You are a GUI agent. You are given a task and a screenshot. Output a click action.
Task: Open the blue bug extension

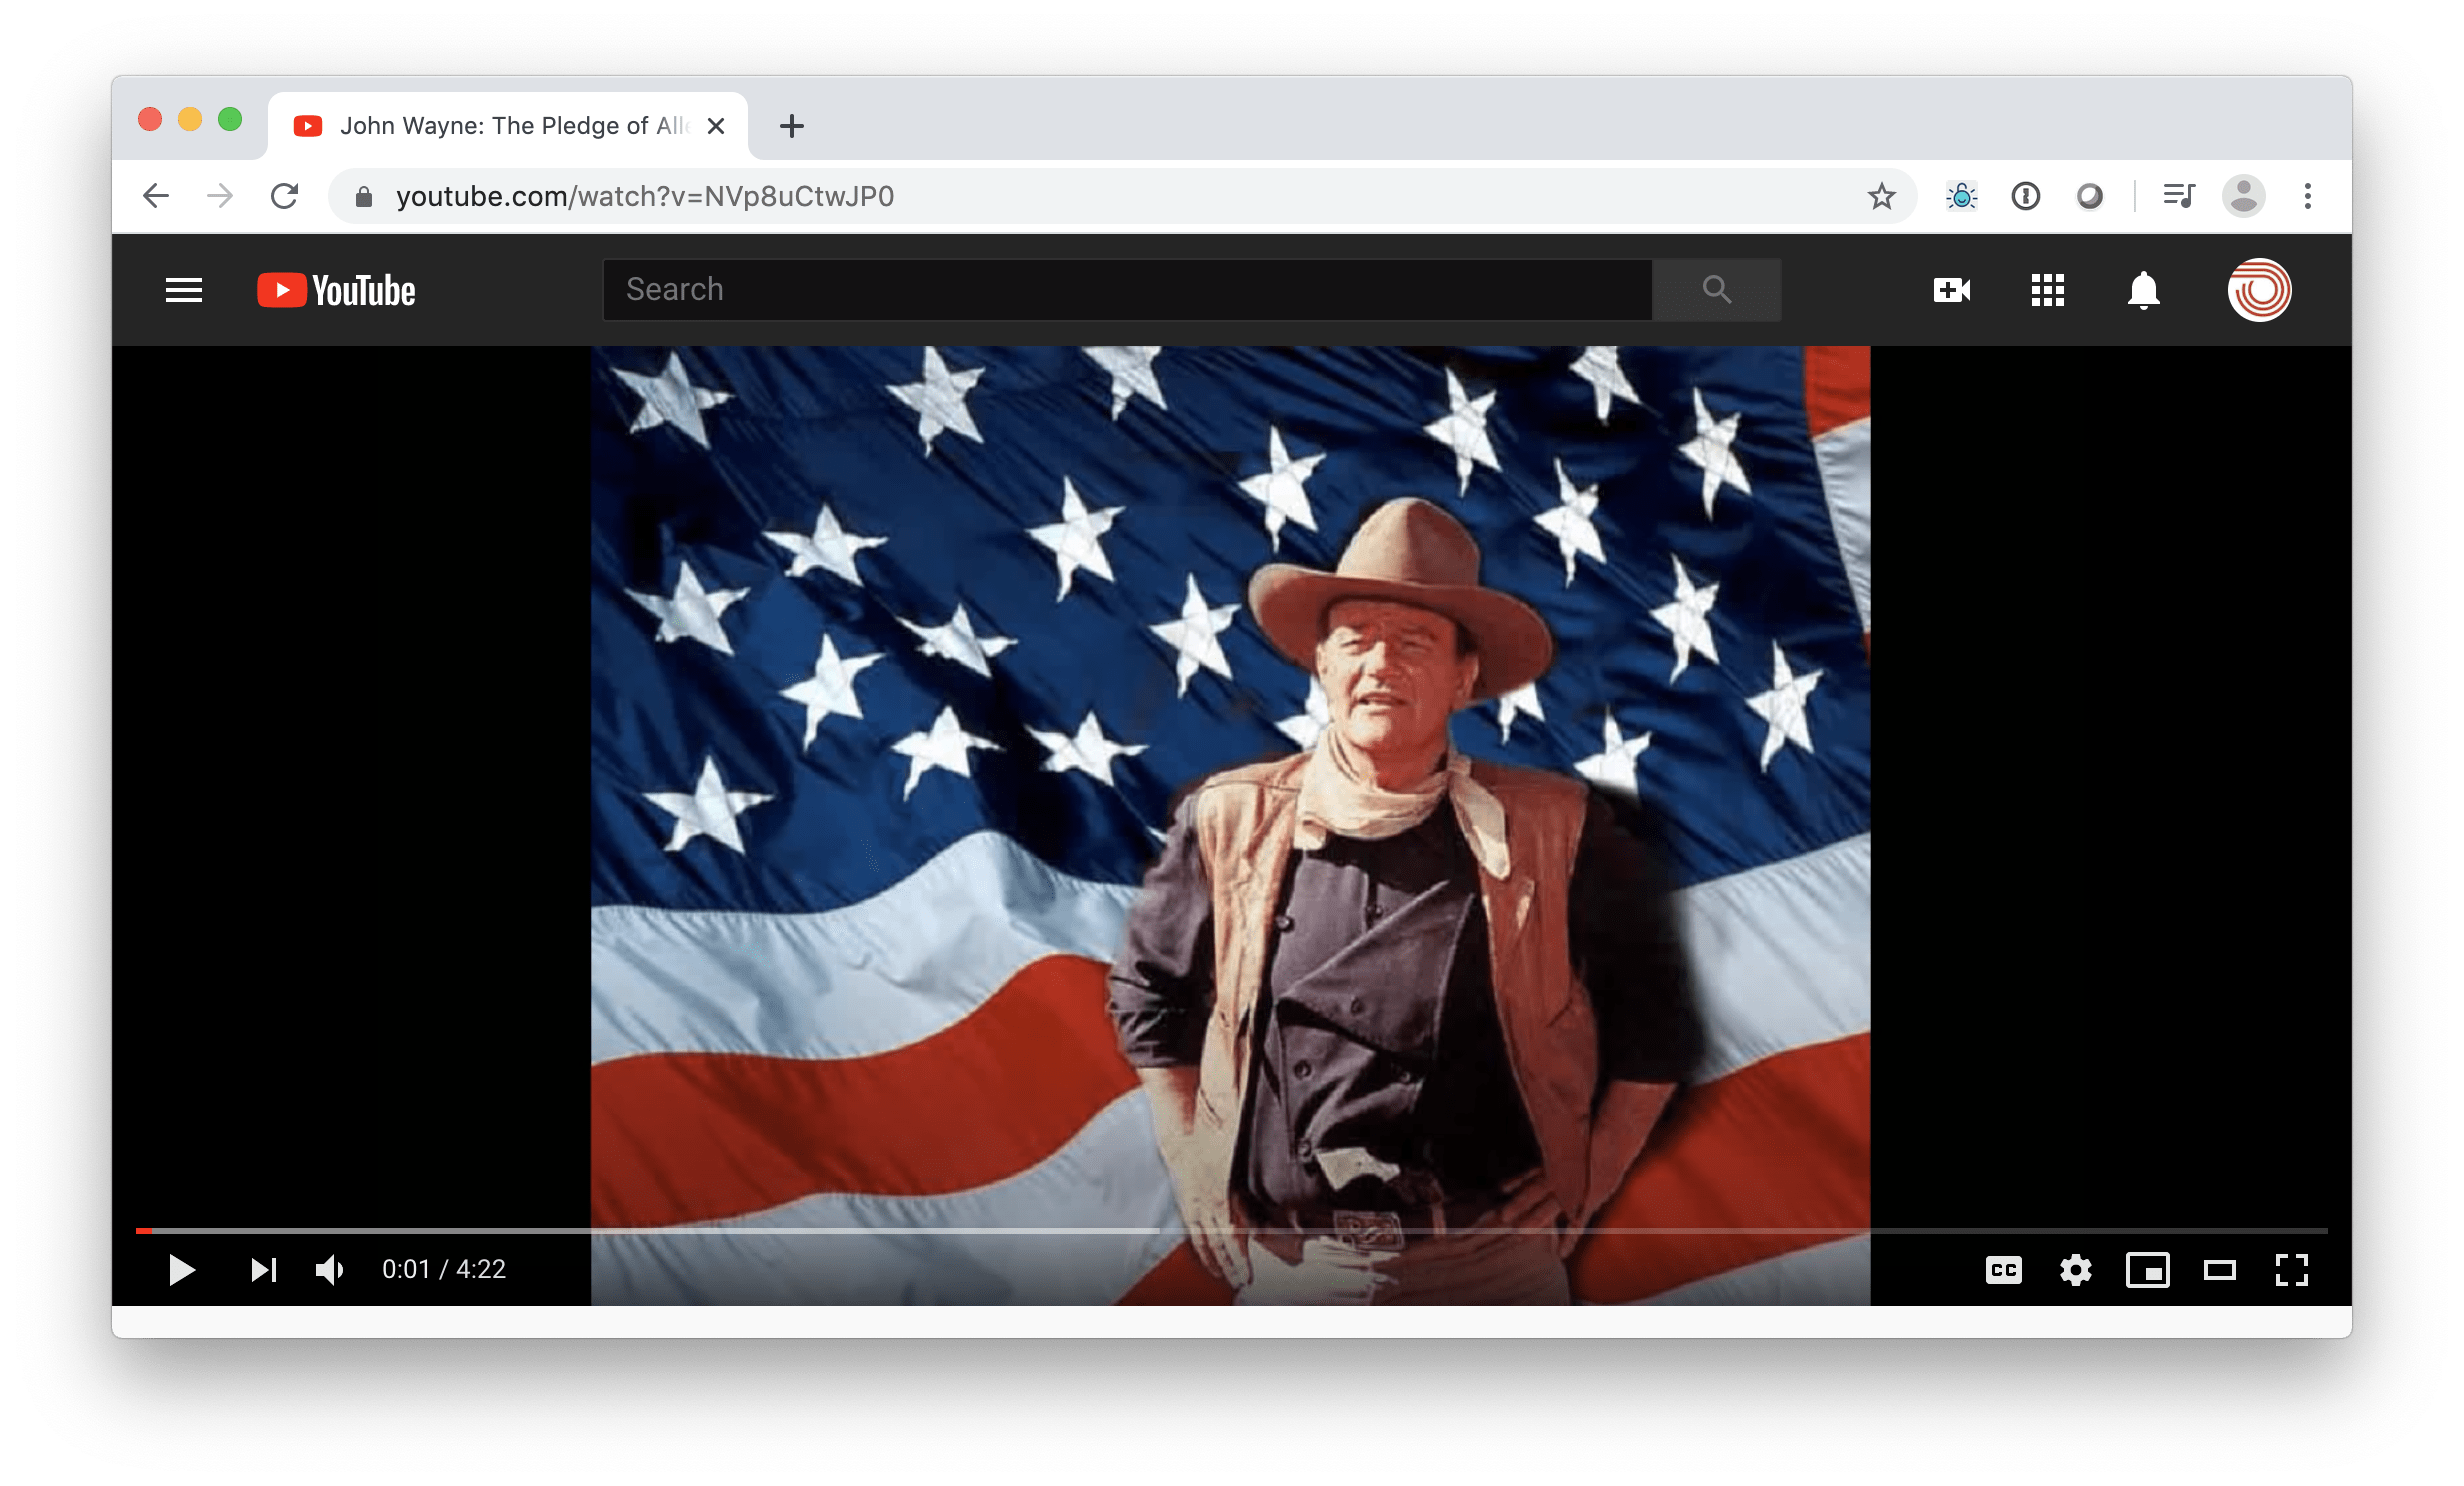[1961, 196]
